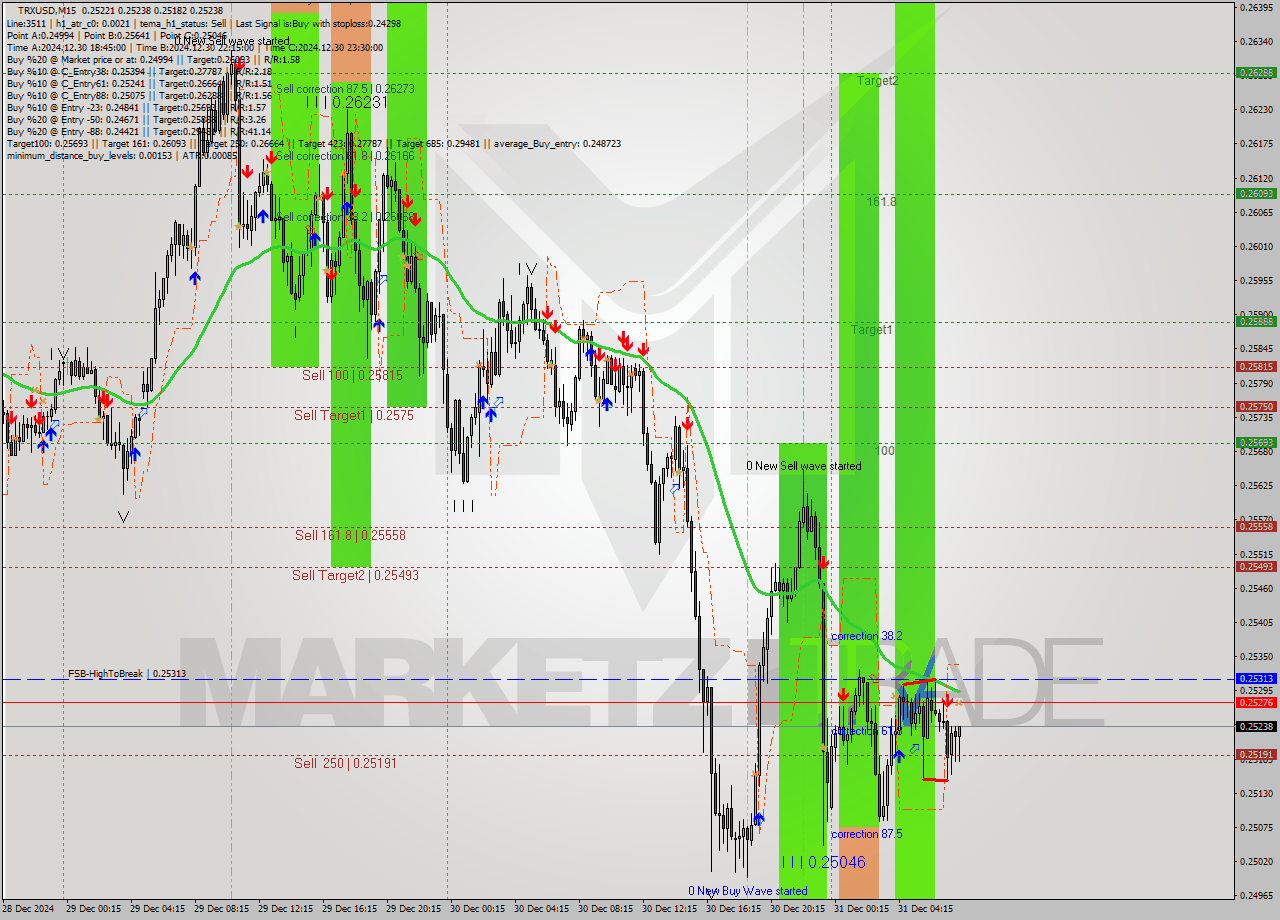Click the '0 New Sell wave started' label mid-chart
The height and width of the screenshot is (920, 1280).
(804, 466)
